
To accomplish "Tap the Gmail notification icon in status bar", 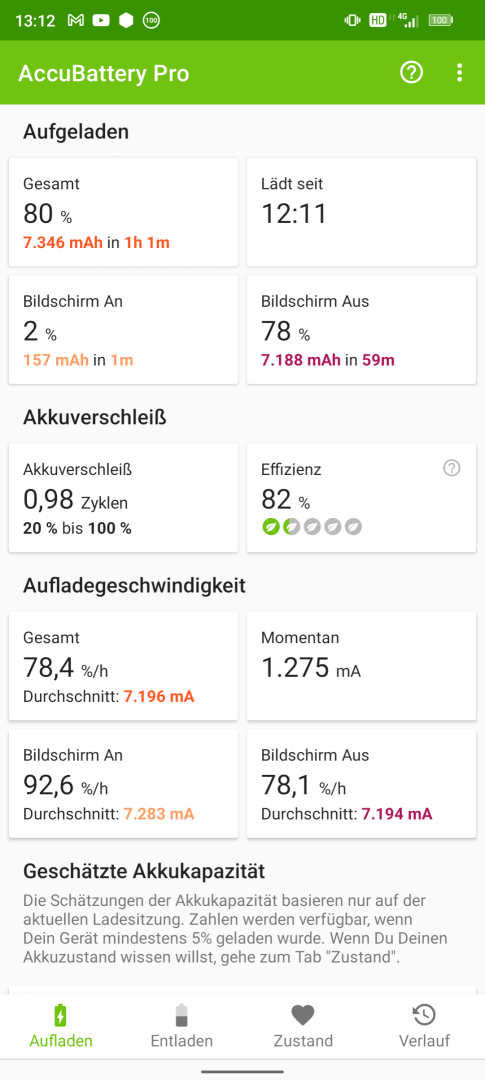I will click(x=76, y=21).
